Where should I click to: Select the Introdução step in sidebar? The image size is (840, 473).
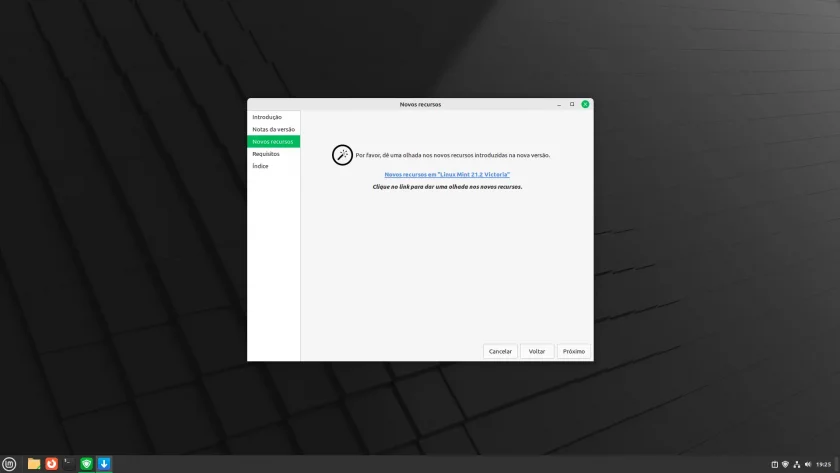click(x=273, y=117)
